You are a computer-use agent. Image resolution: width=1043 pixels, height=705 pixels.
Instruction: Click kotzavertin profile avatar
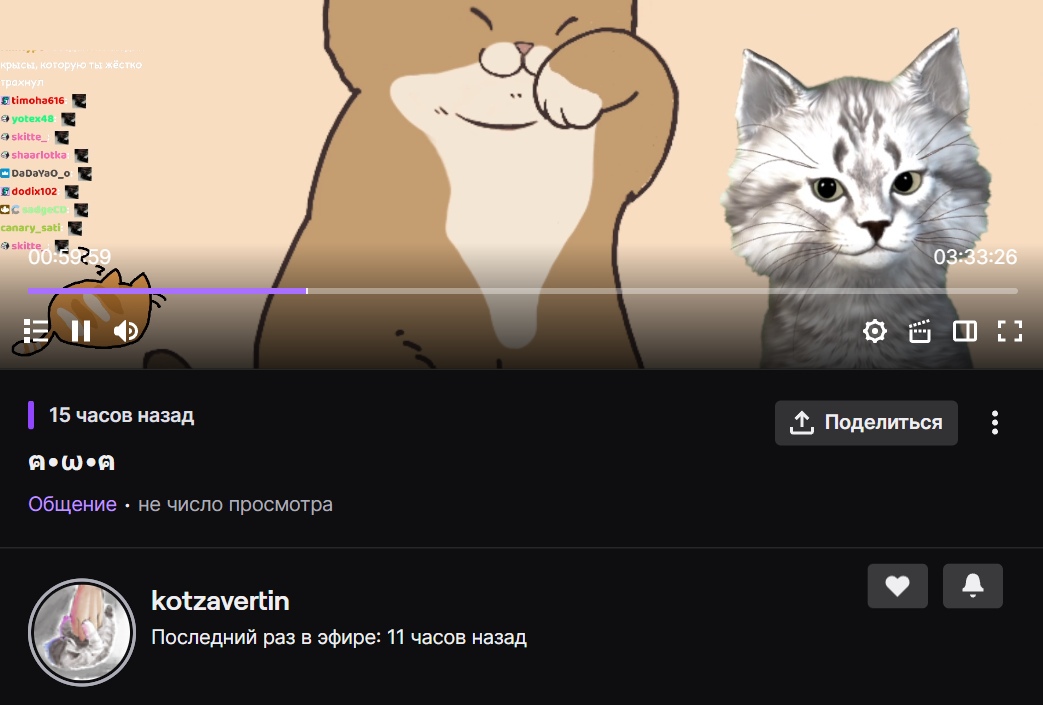82,632
